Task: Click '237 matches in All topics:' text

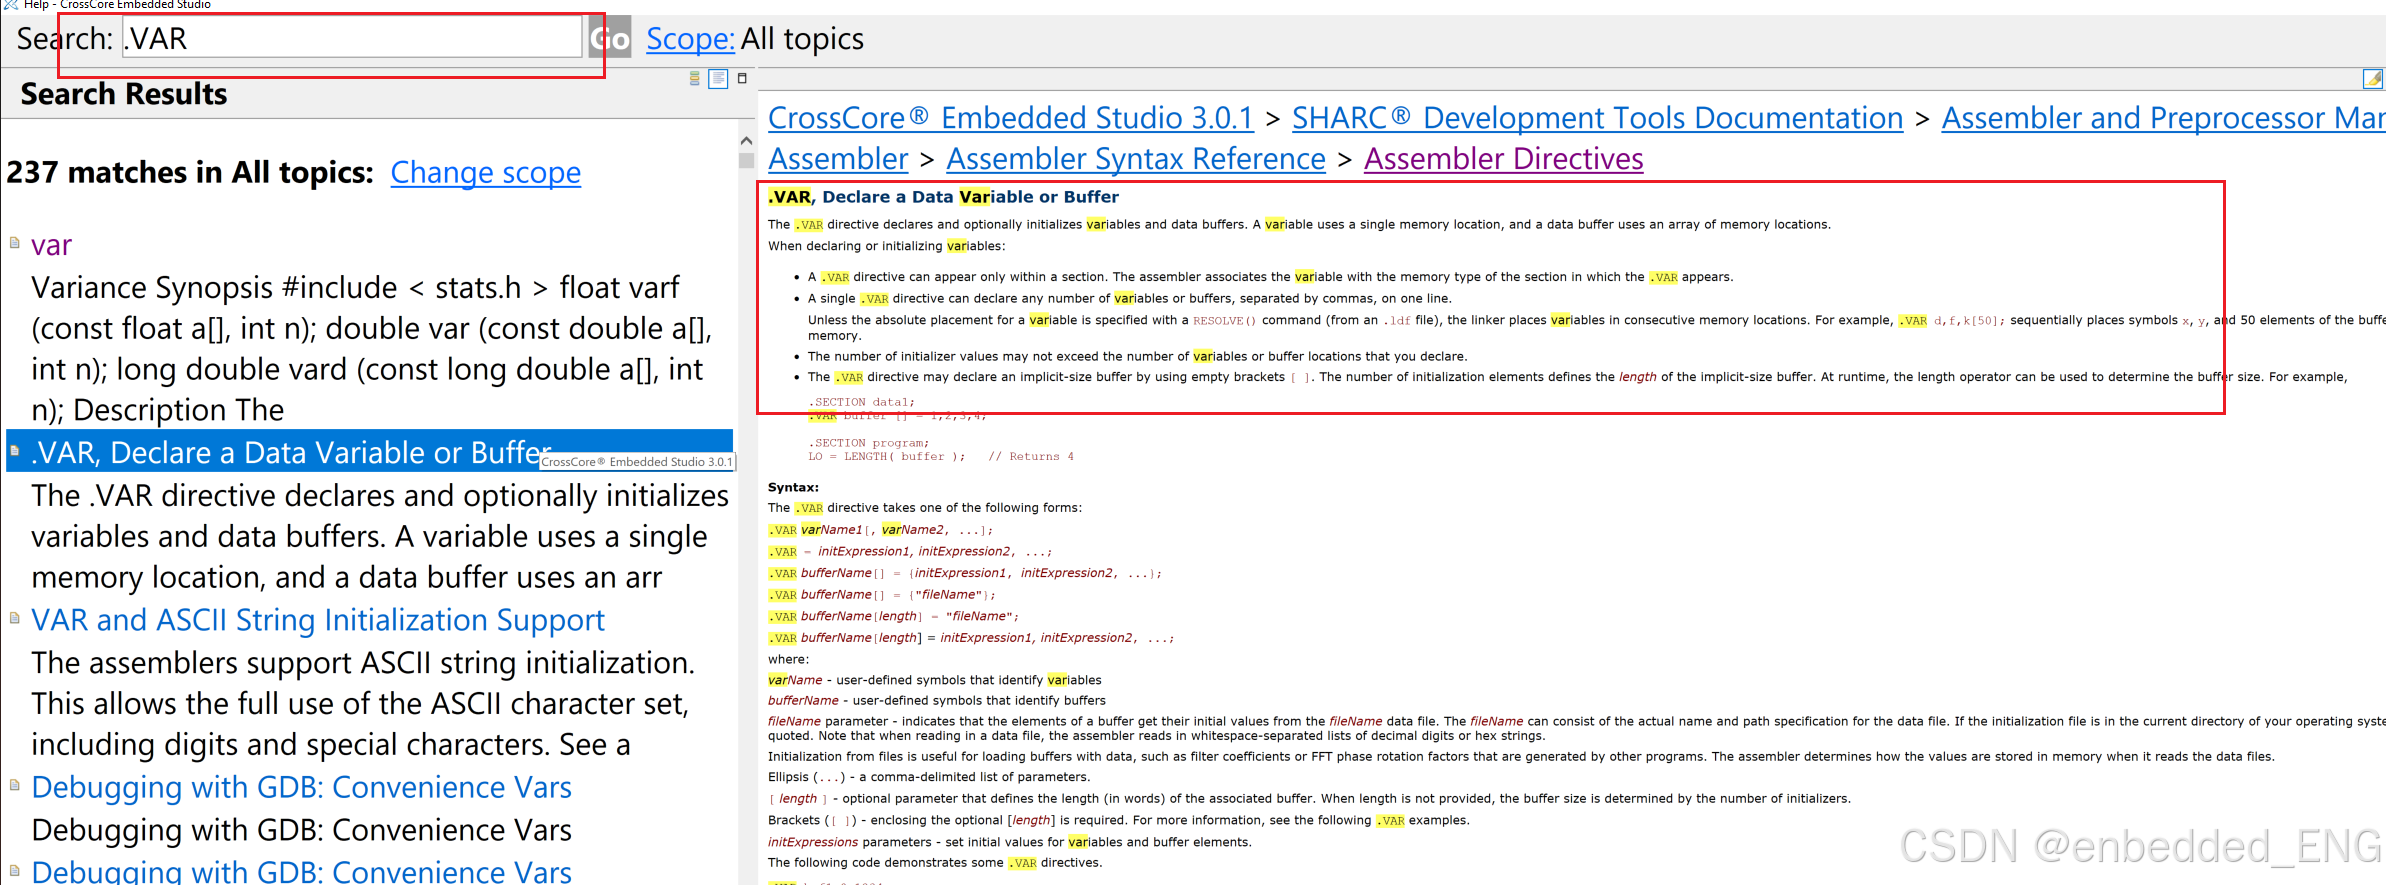Action: [190, 173]
